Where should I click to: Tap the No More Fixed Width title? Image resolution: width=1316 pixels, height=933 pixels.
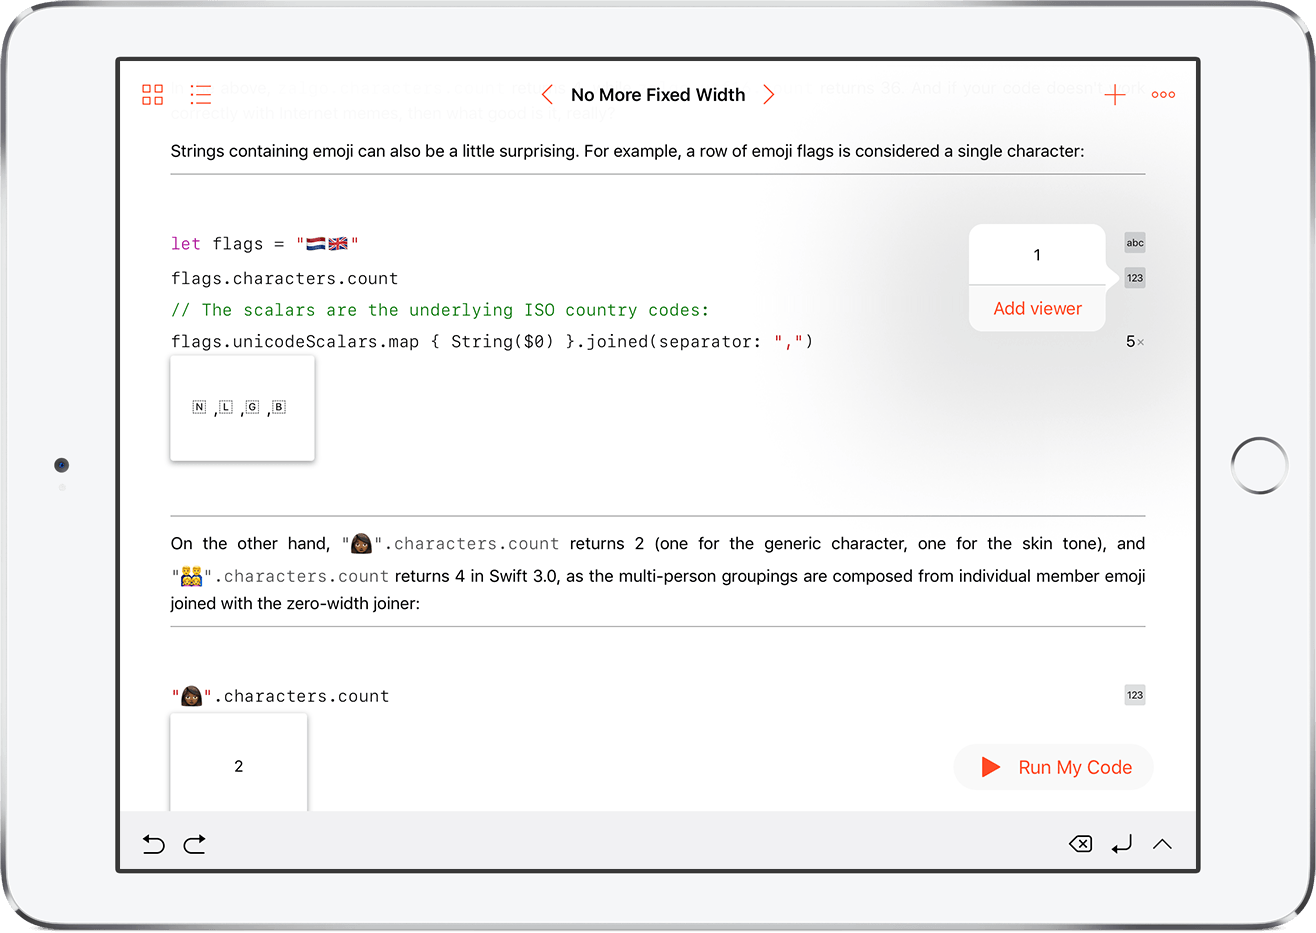tap(657, 95)
